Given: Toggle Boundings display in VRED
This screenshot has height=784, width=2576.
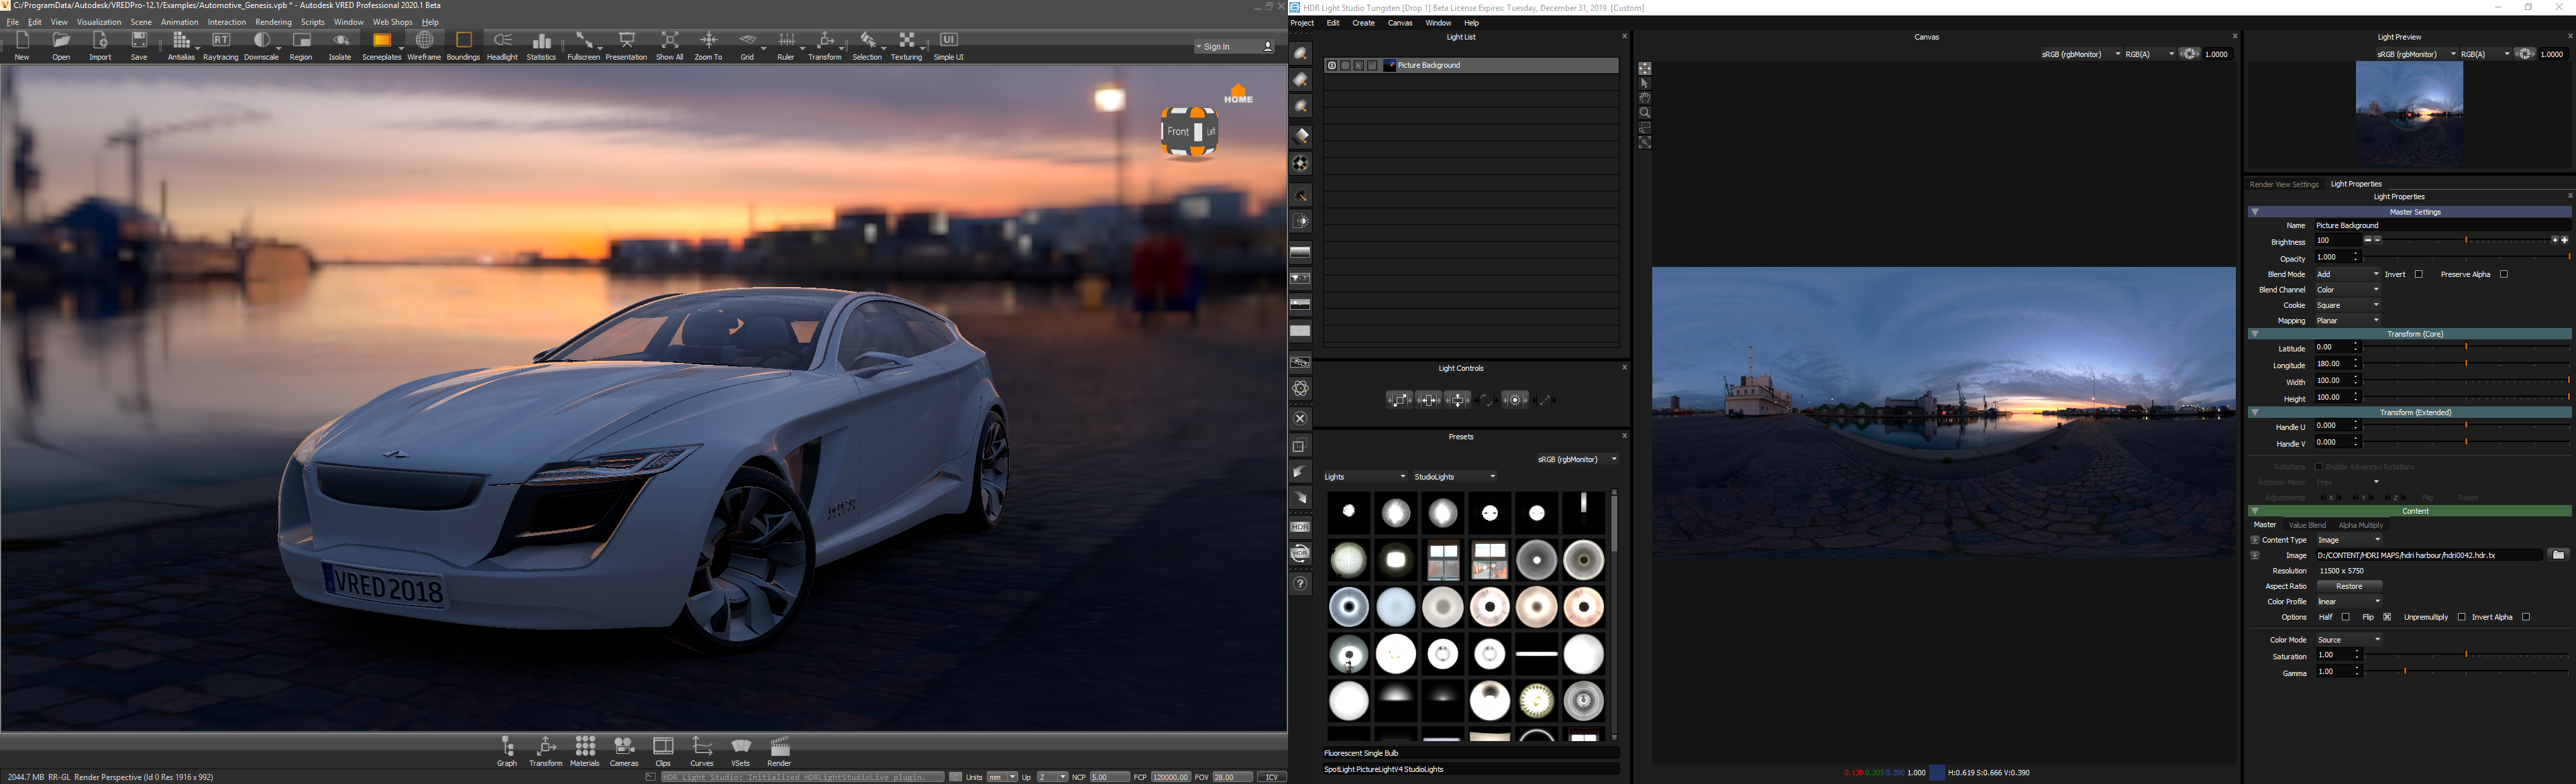Looking at the screenshot, I should (463, 45).
